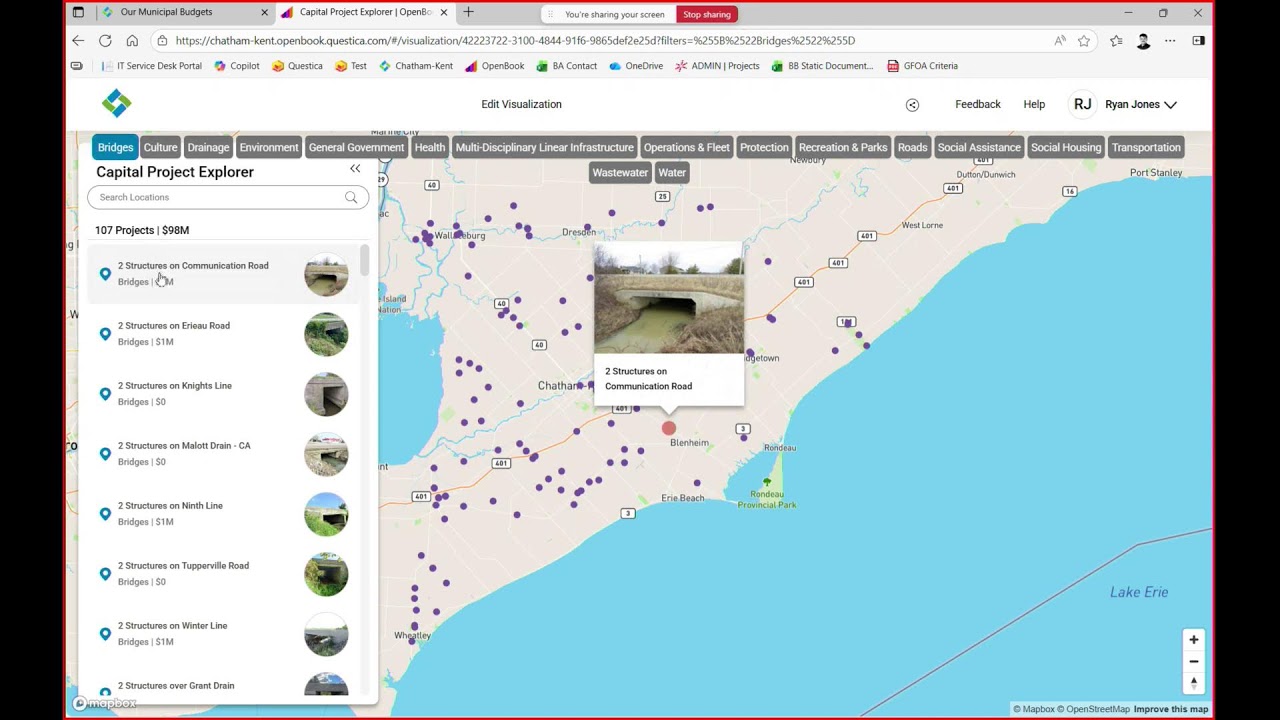Open Read Aloud icon in address bar
The width and height of the screenshot is (1280, 720).
(x=1060, y=41)
